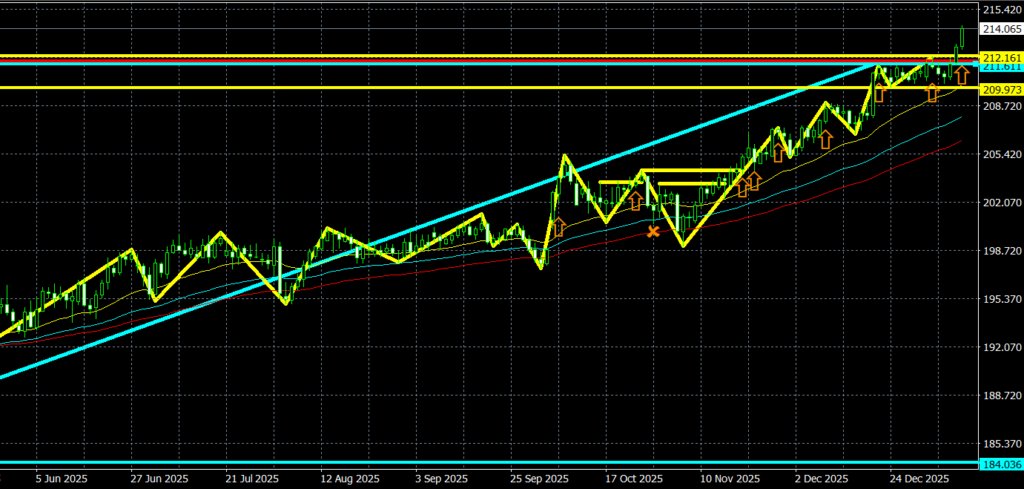This screenshot has height=489, width=1024.
Task: Click the orange X marker below 17 Oct 2025
Action: click(653, 232)
